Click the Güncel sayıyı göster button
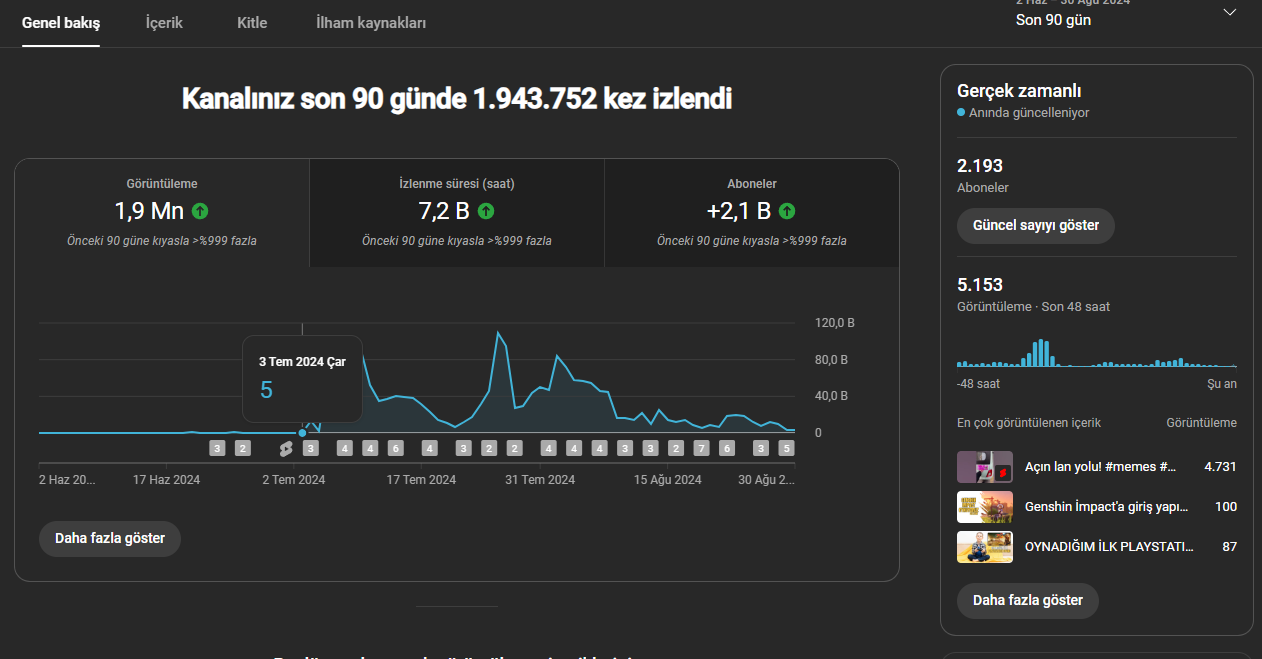The image size is (1262, 659). [1036, 225]
